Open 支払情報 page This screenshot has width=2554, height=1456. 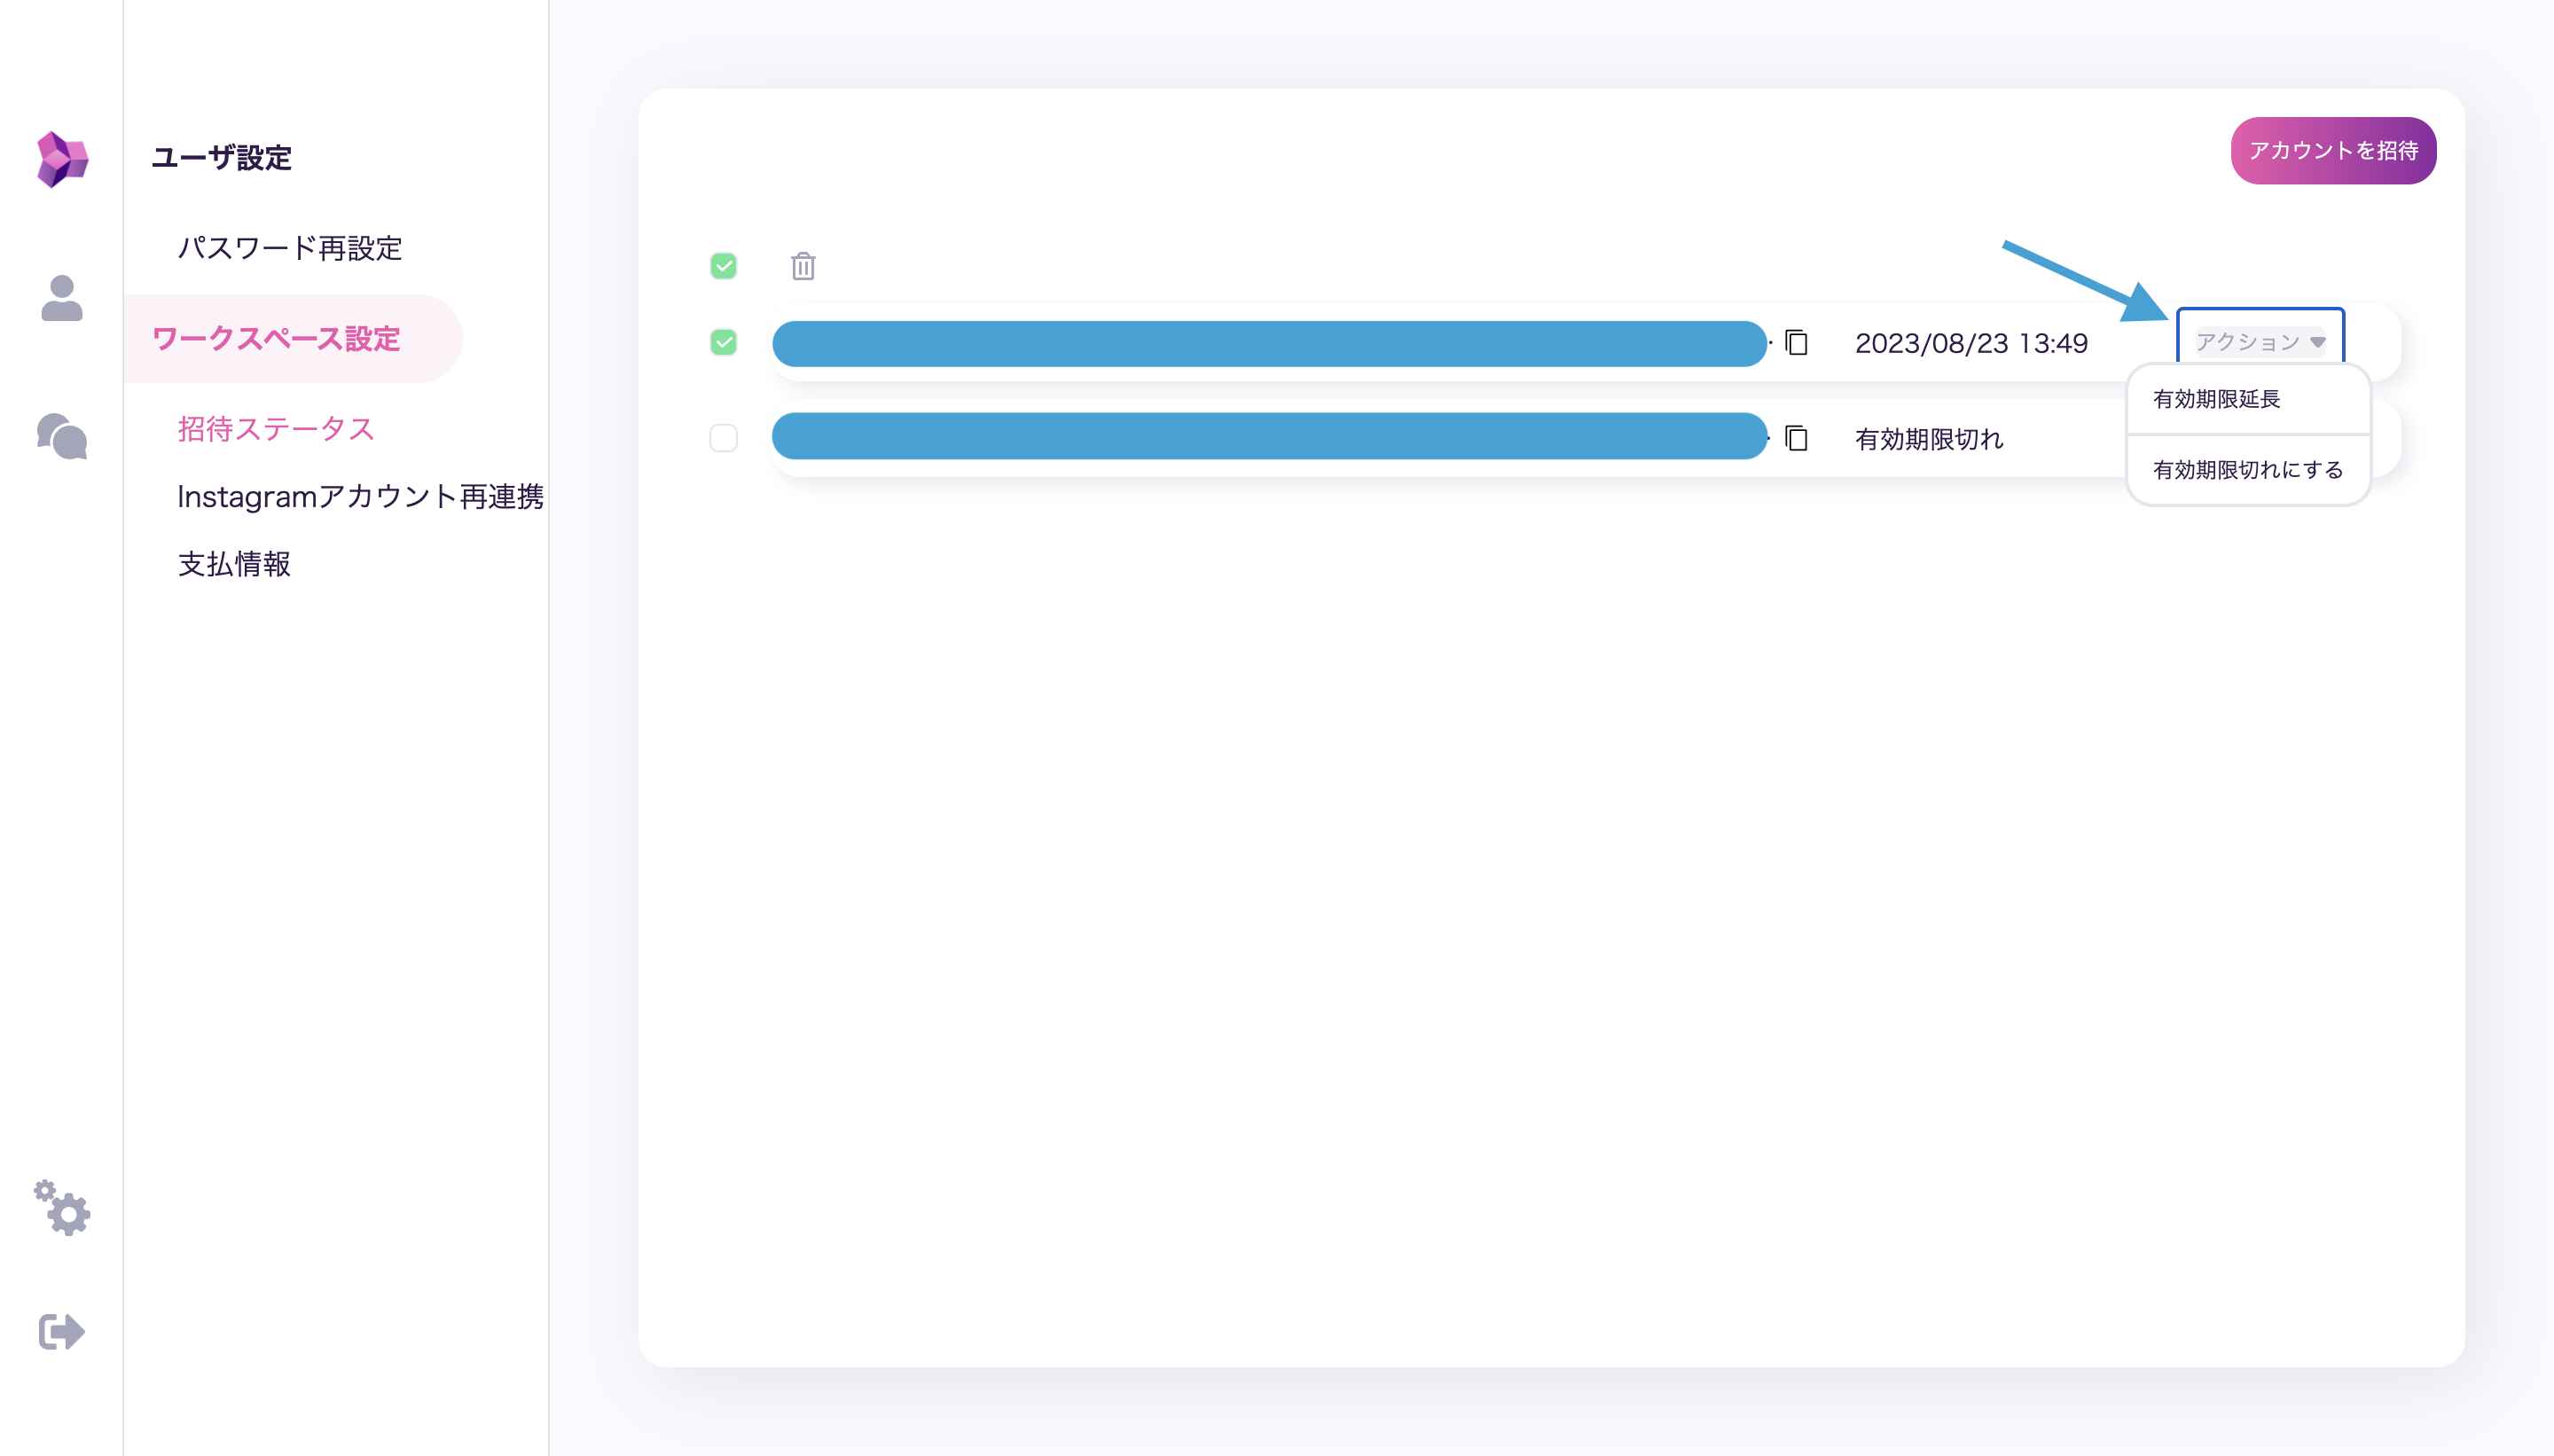[x=234, y=564]
